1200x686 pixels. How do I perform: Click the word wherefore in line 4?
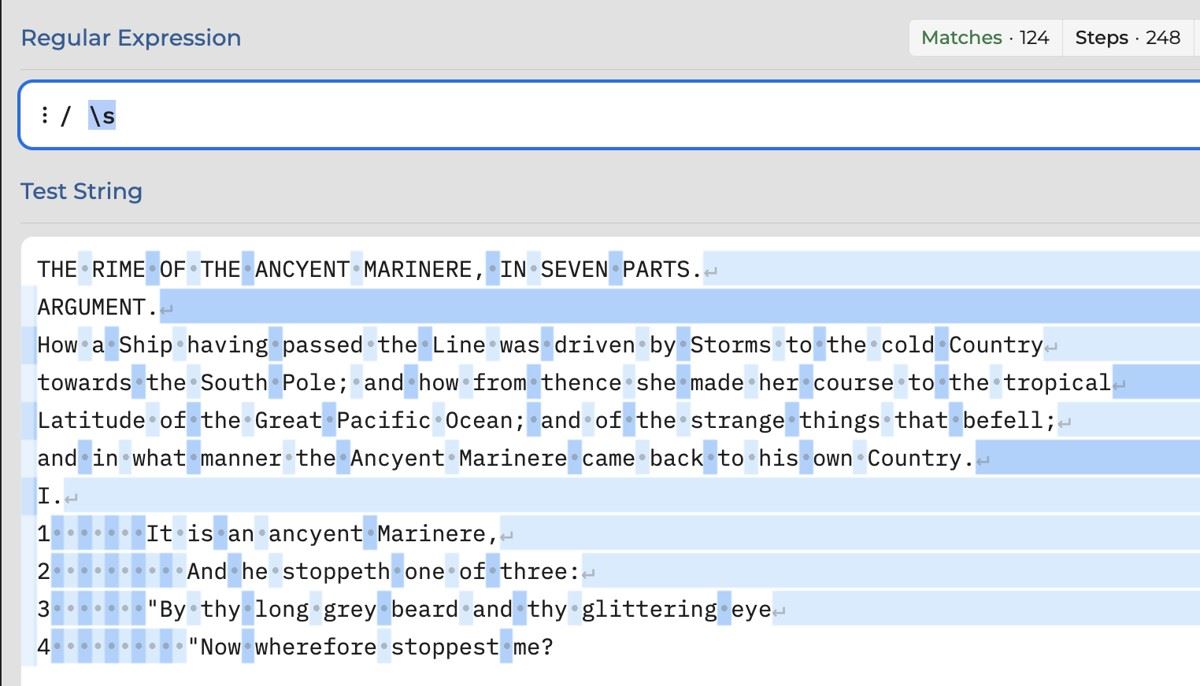pyautogui.click(x=316, y=647)
